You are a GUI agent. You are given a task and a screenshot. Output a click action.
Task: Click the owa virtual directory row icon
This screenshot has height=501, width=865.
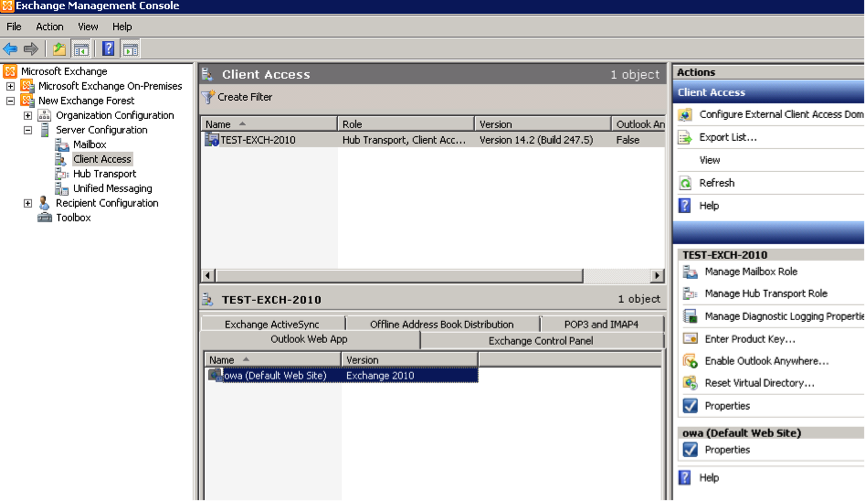pyautogui.click(x=215, y=375)
